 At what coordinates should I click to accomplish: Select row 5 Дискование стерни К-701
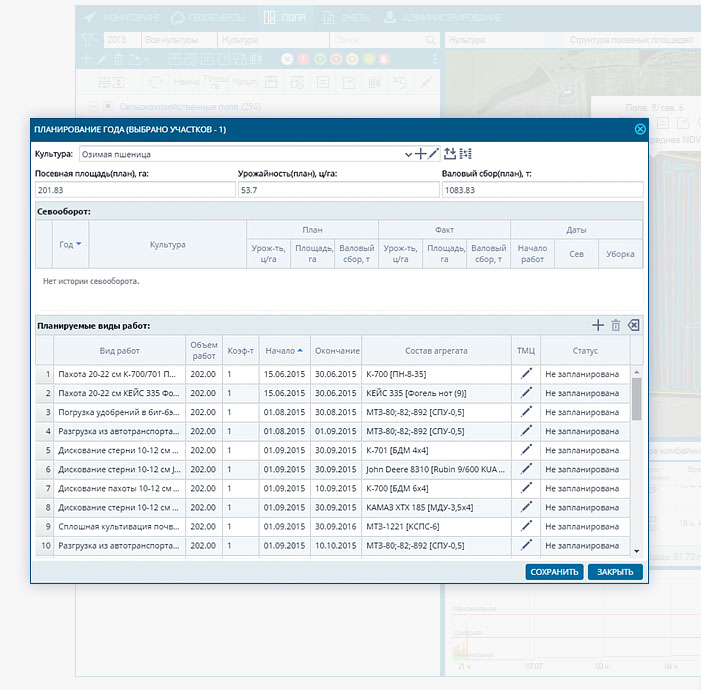point(333,450)
